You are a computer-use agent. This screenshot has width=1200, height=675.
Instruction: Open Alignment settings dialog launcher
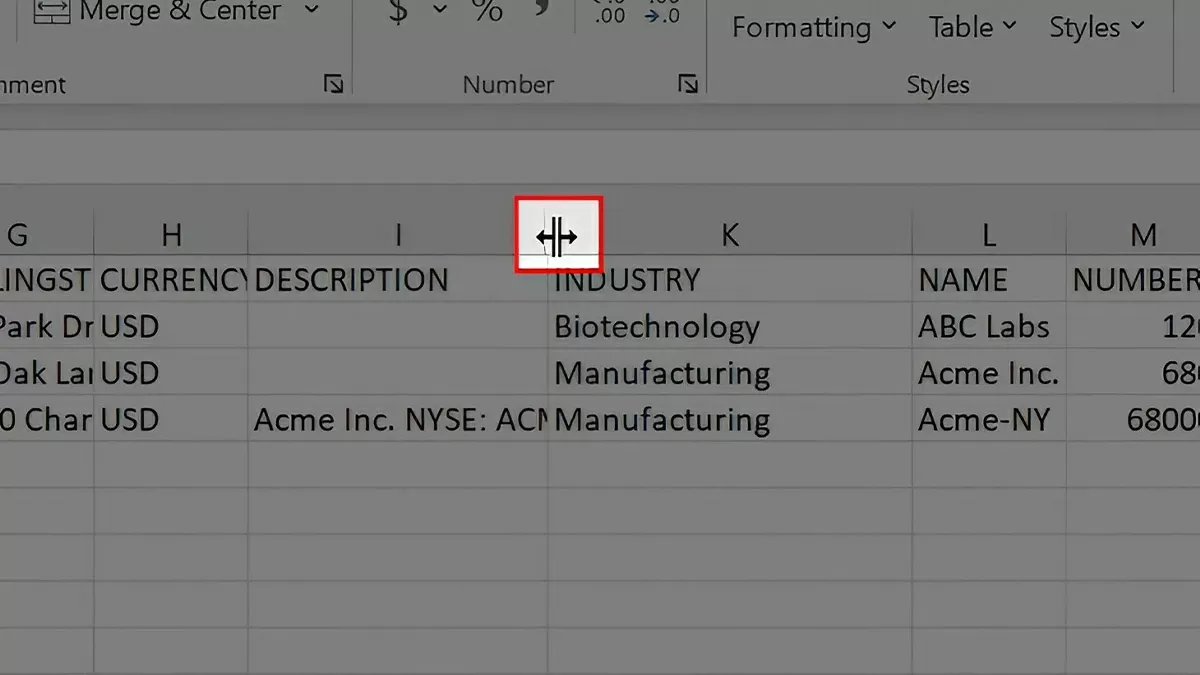[x=334, y=85]
